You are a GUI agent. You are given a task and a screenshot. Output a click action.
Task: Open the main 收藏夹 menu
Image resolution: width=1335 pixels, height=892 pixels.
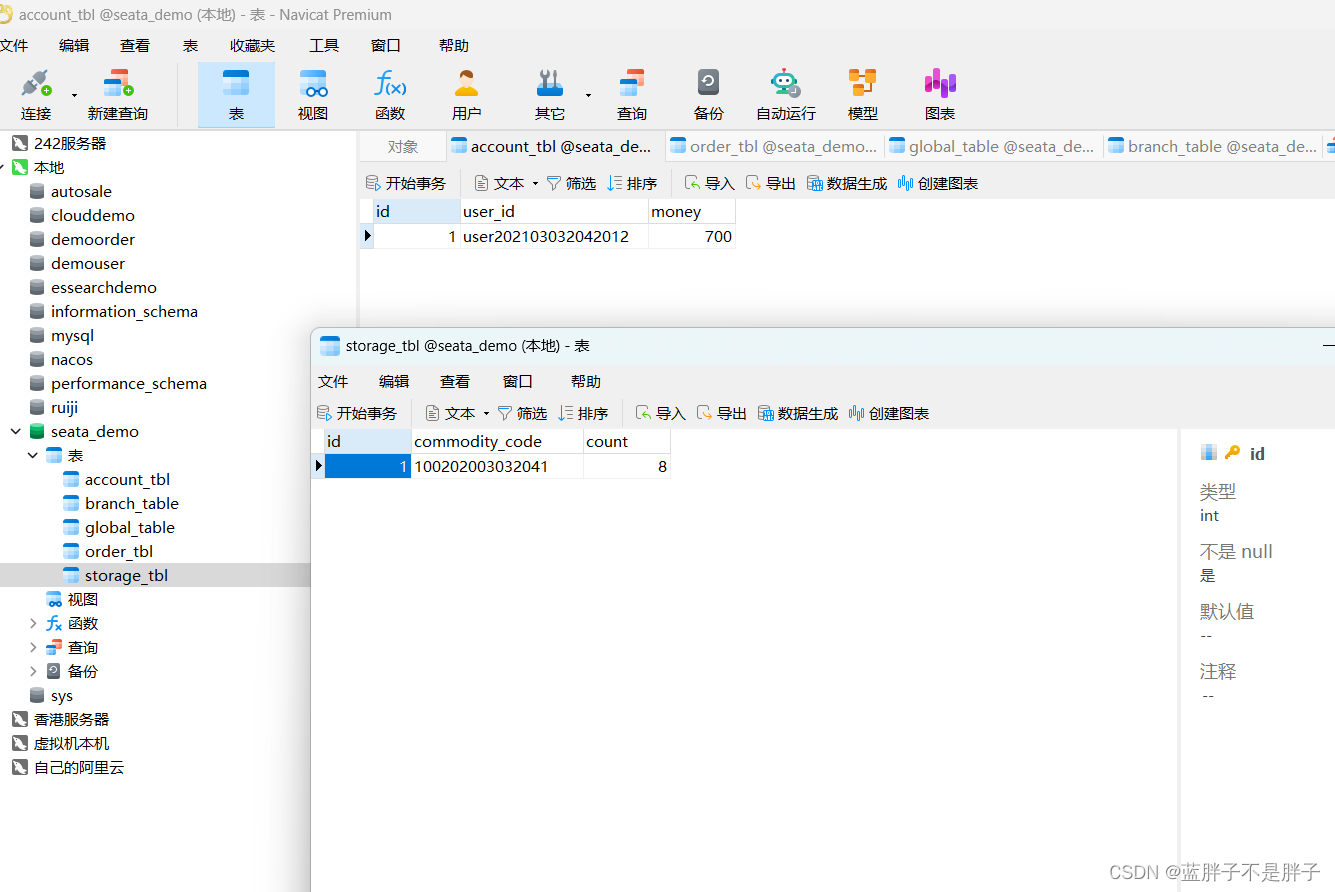[x=252, y=45]
